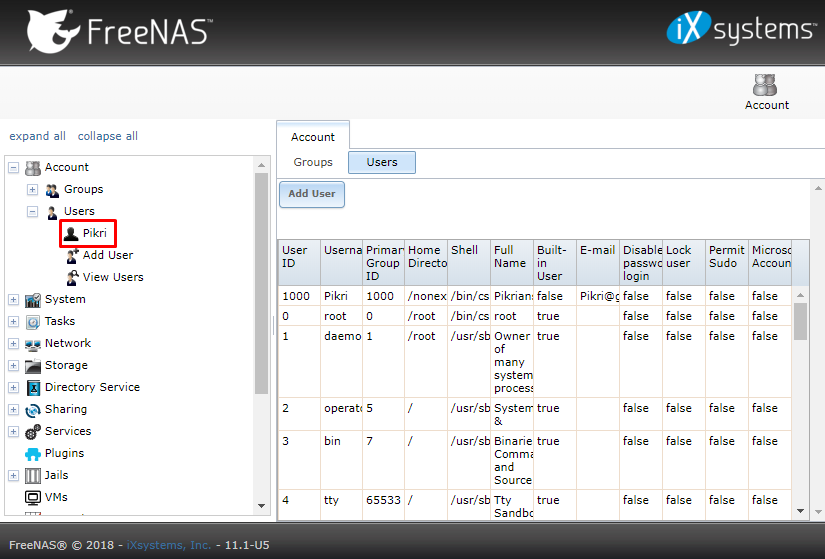
Task: Click the 65533 group ID cell
Action: 383,506
